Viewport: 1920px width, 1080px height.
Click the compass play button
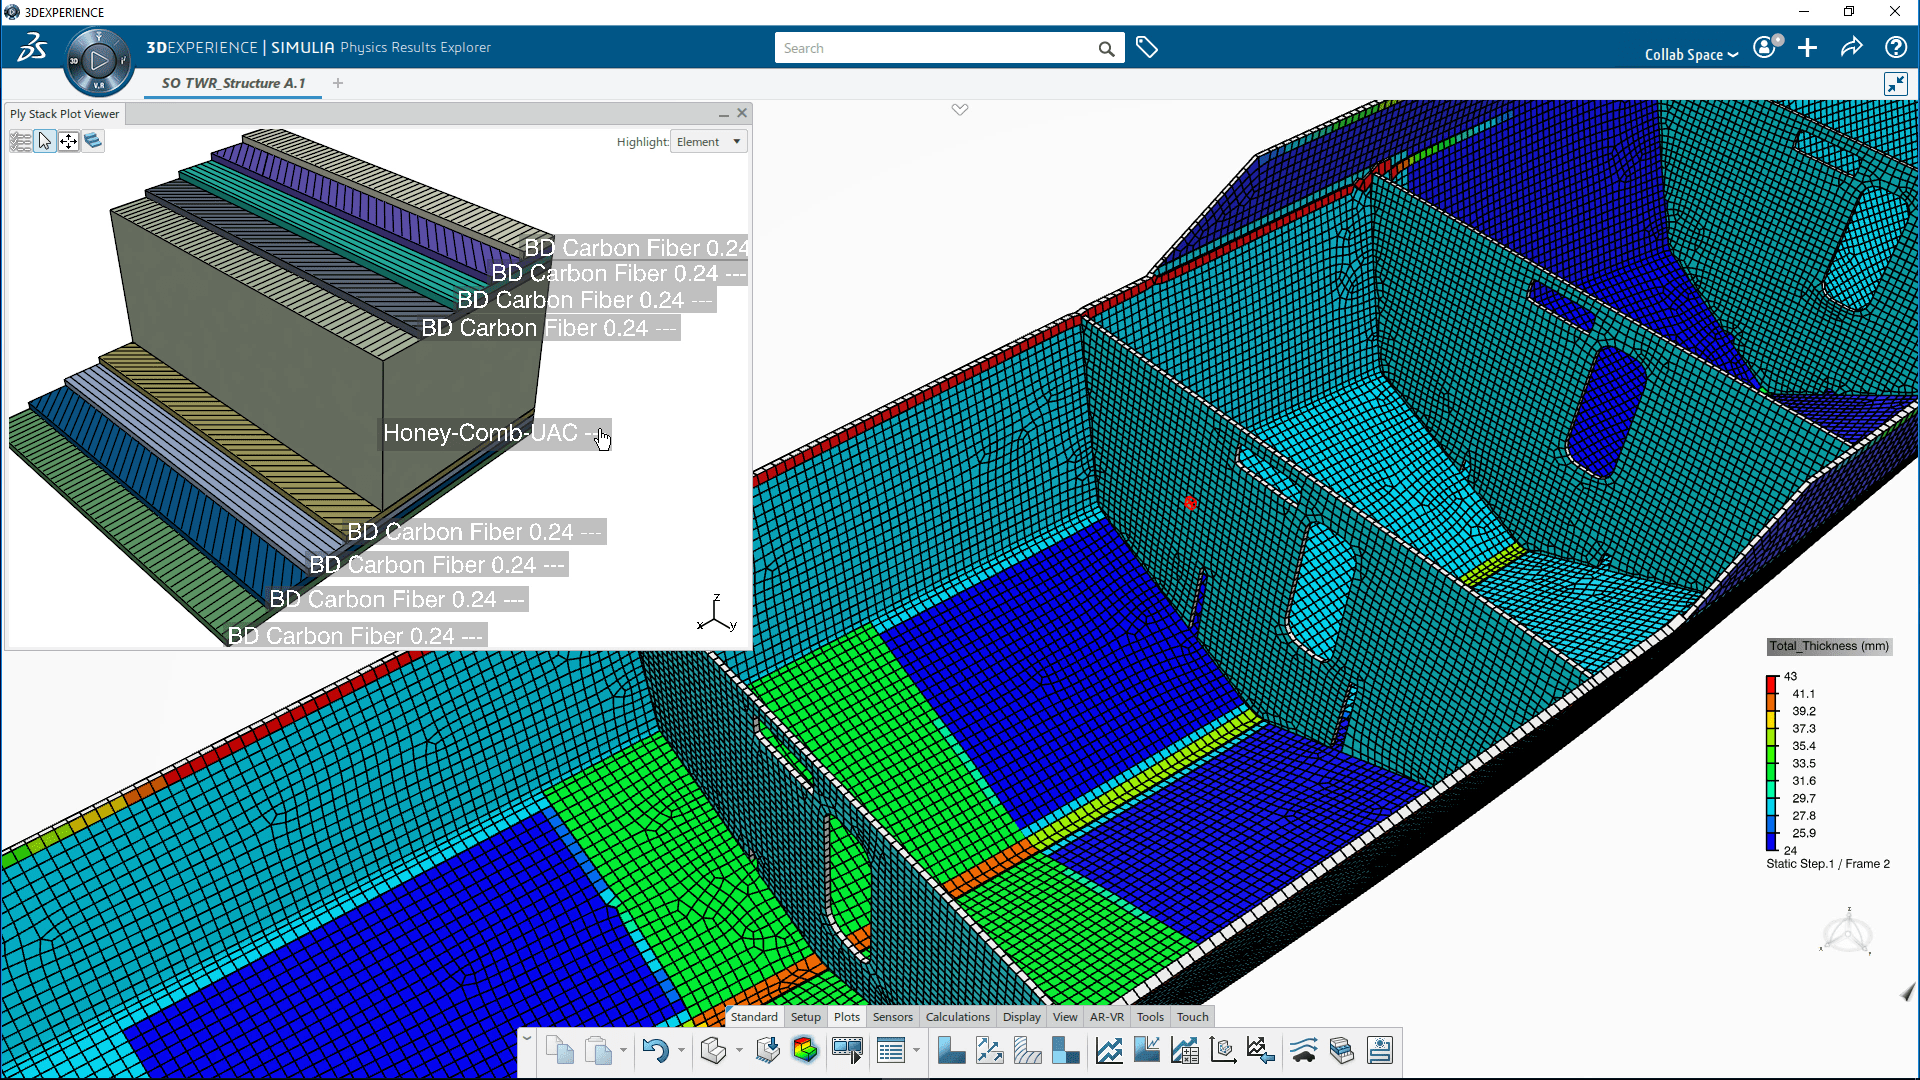click(x=98, y=62)
